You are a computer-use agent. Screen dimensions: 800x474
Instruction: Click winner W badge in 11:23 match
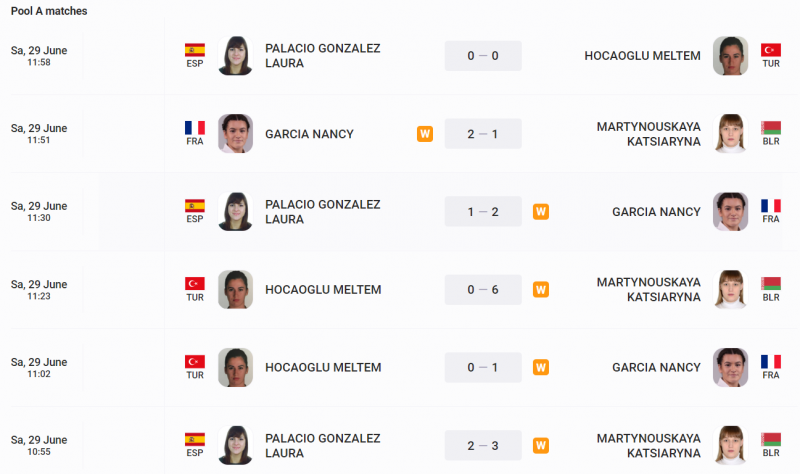541,290
